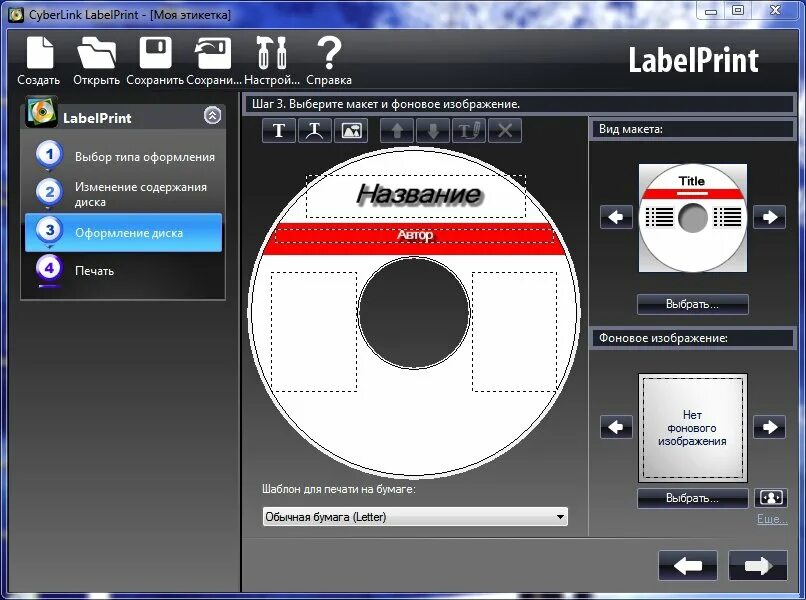
Task: Go to step 2 Изменение содержания диска
Action: coord(123,194)
